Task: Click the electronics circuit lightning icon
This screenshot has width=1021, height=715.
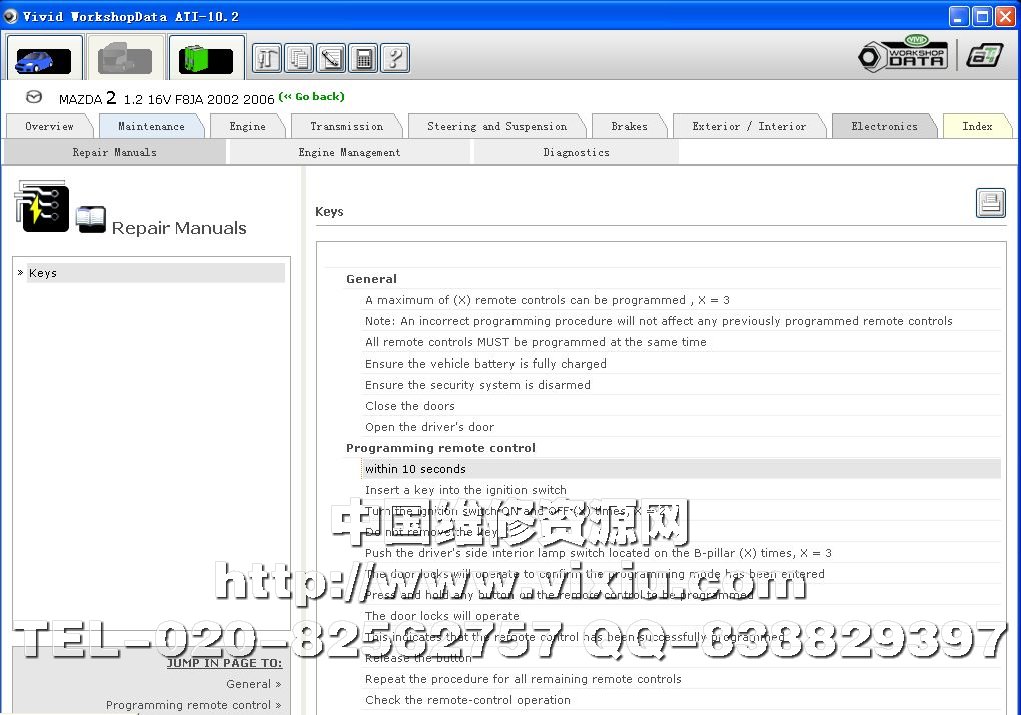Action: pyautogui.click(x=42, y=207)
